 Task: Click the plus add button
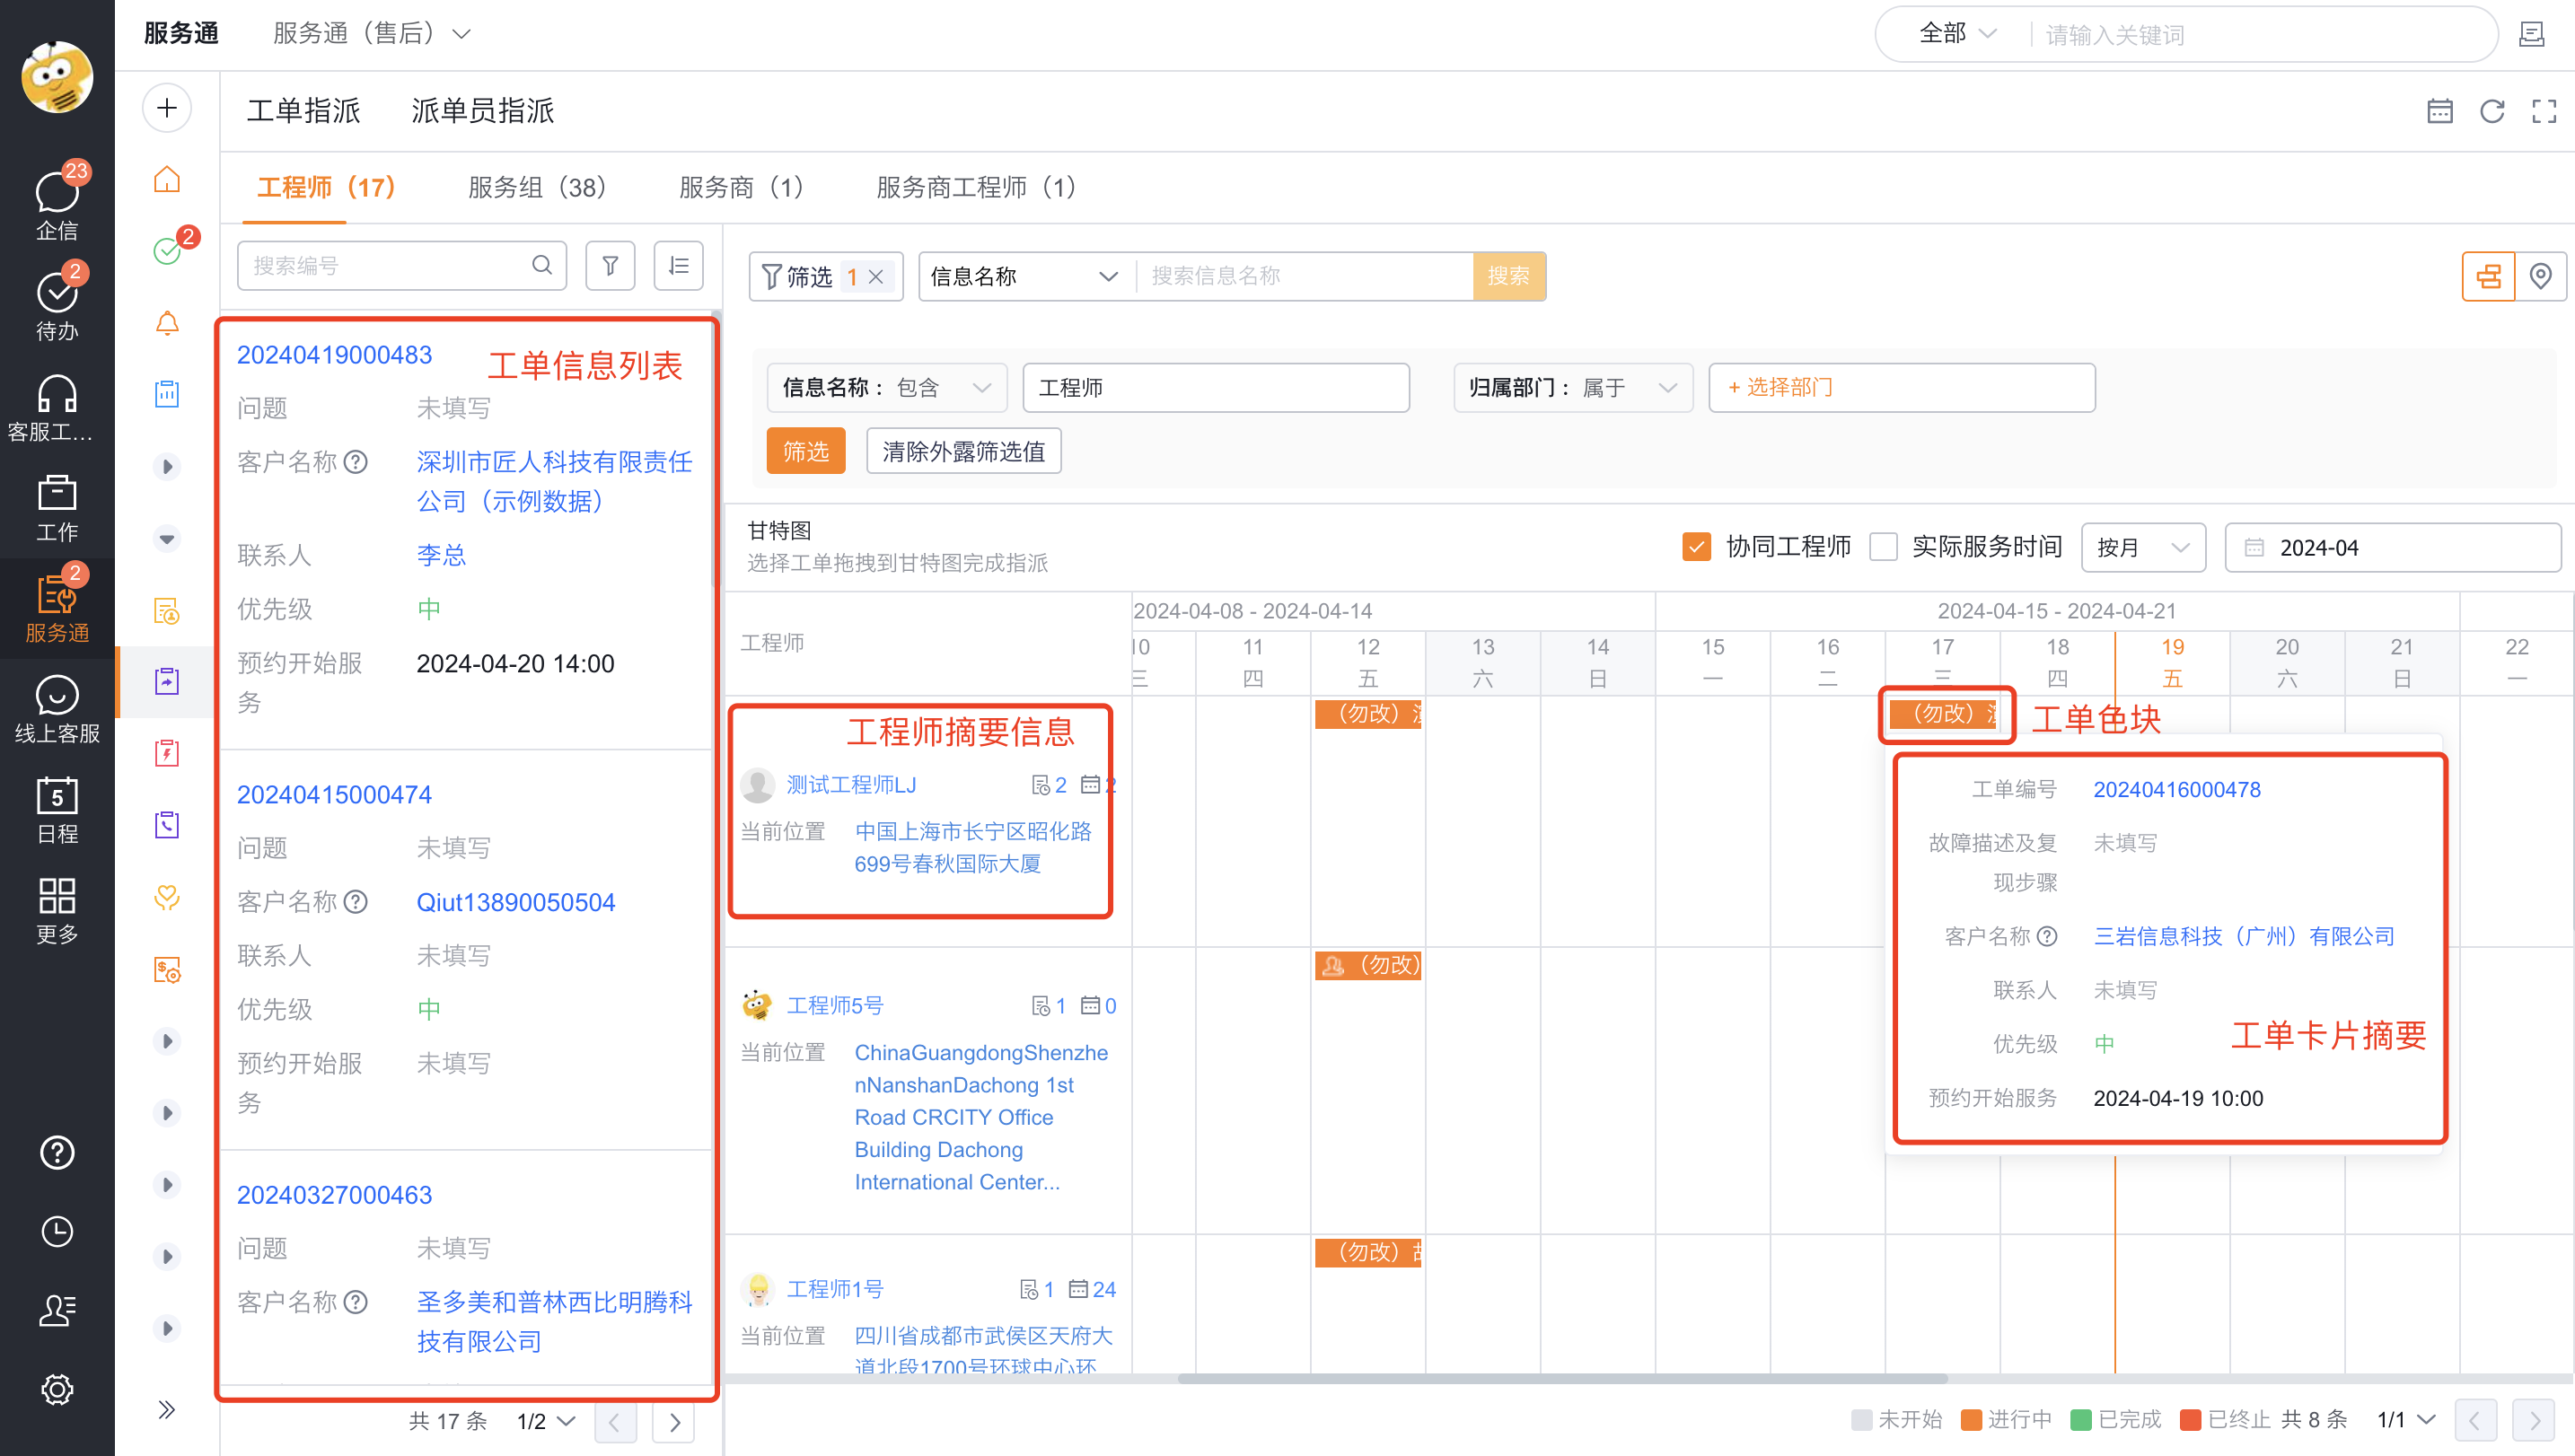pos(167,108)
